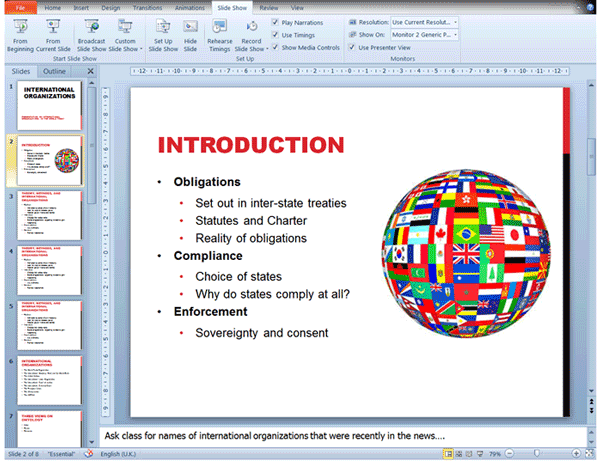
Task: Uncheck the Use Timings checkbox
Action: click(276, 34)
